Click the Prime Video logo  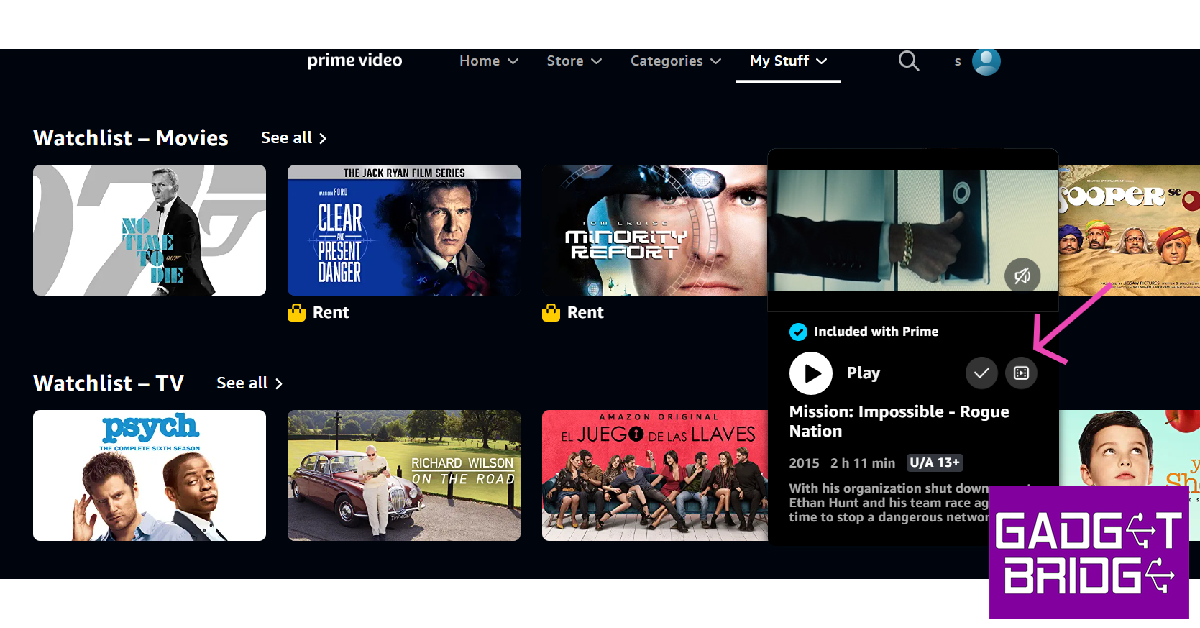[355, 61]
